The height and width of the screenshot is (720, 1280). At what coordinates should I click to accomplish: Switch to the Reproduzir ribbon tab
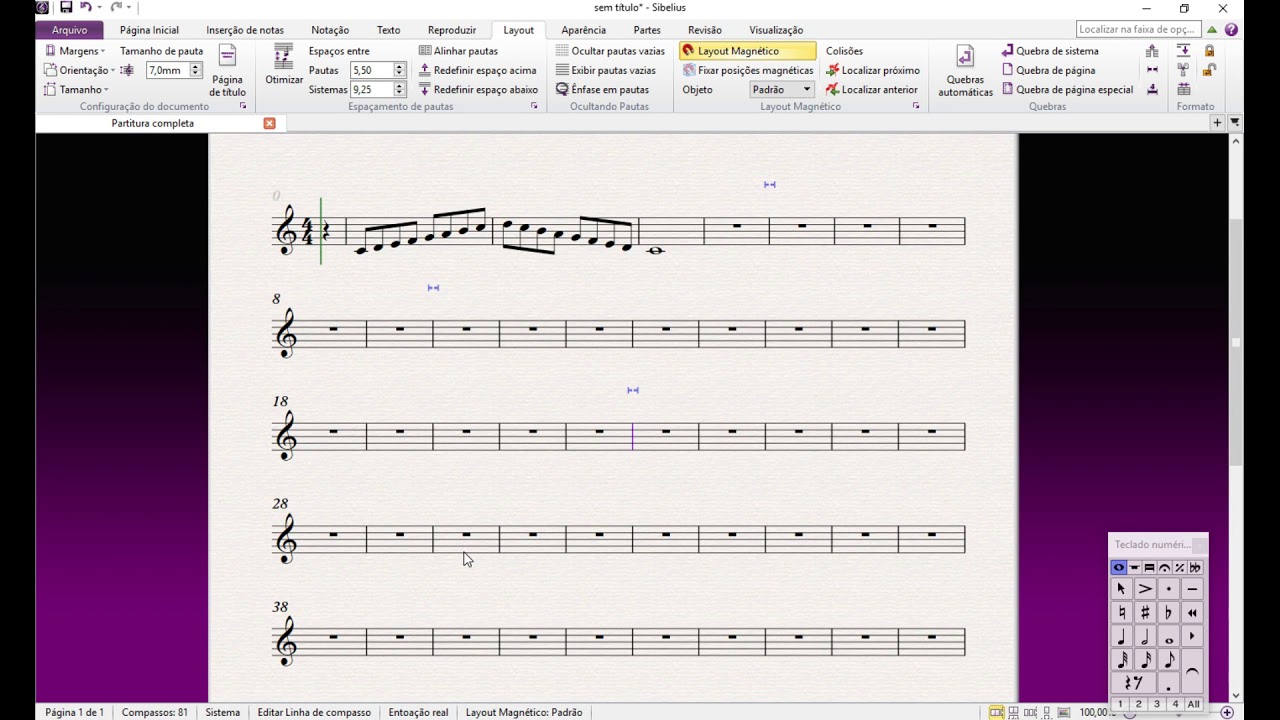tap(452, 30)
